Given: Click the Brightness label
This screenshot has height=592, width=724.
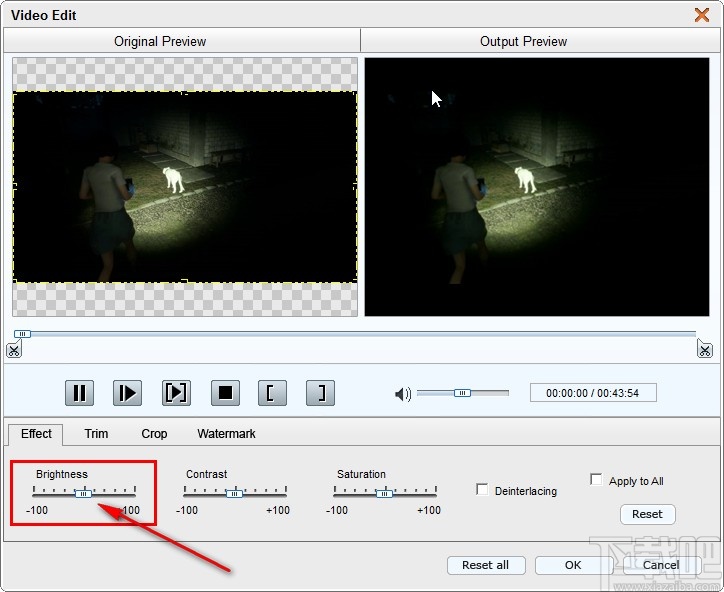Looking at the screenshot, I should pyautogui.click(x=62, y=474).
